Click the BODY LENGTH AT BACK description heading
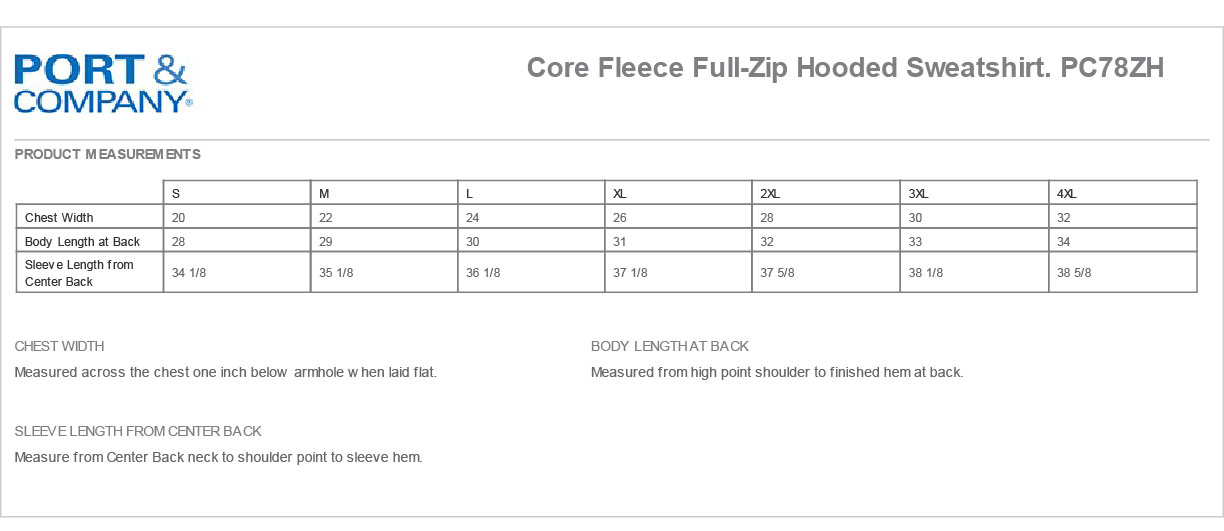The width and height of the screenshot is (1224, 531). 669,346
